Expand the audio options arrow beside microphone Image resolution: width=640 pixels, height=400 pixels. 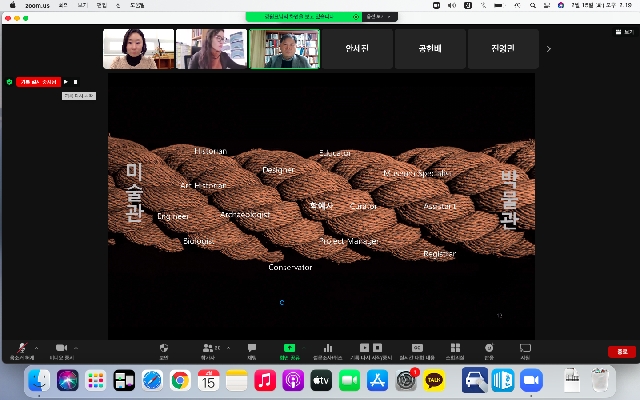point(37,348)
